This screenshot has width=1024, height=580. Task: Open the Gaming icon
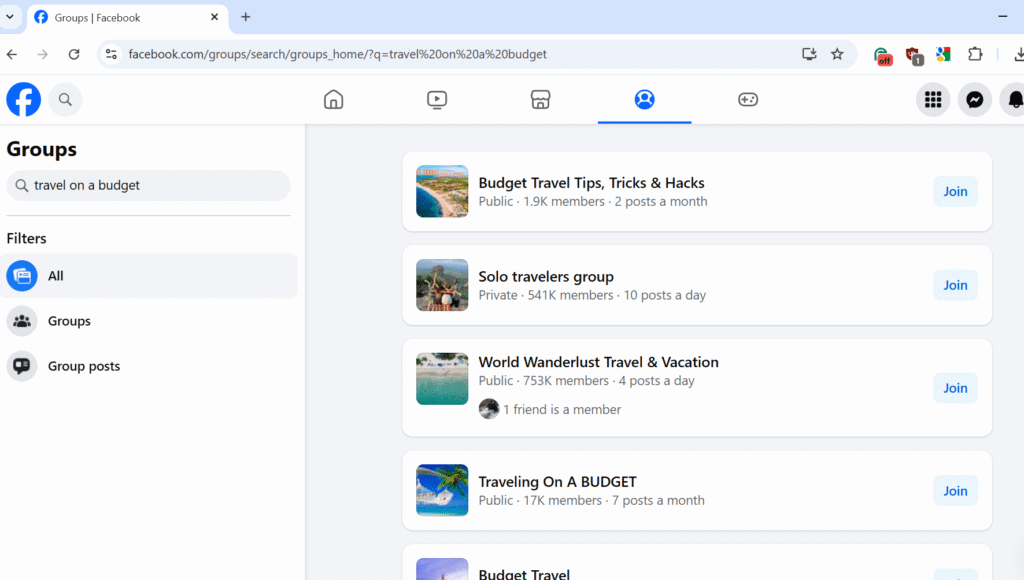748,99
